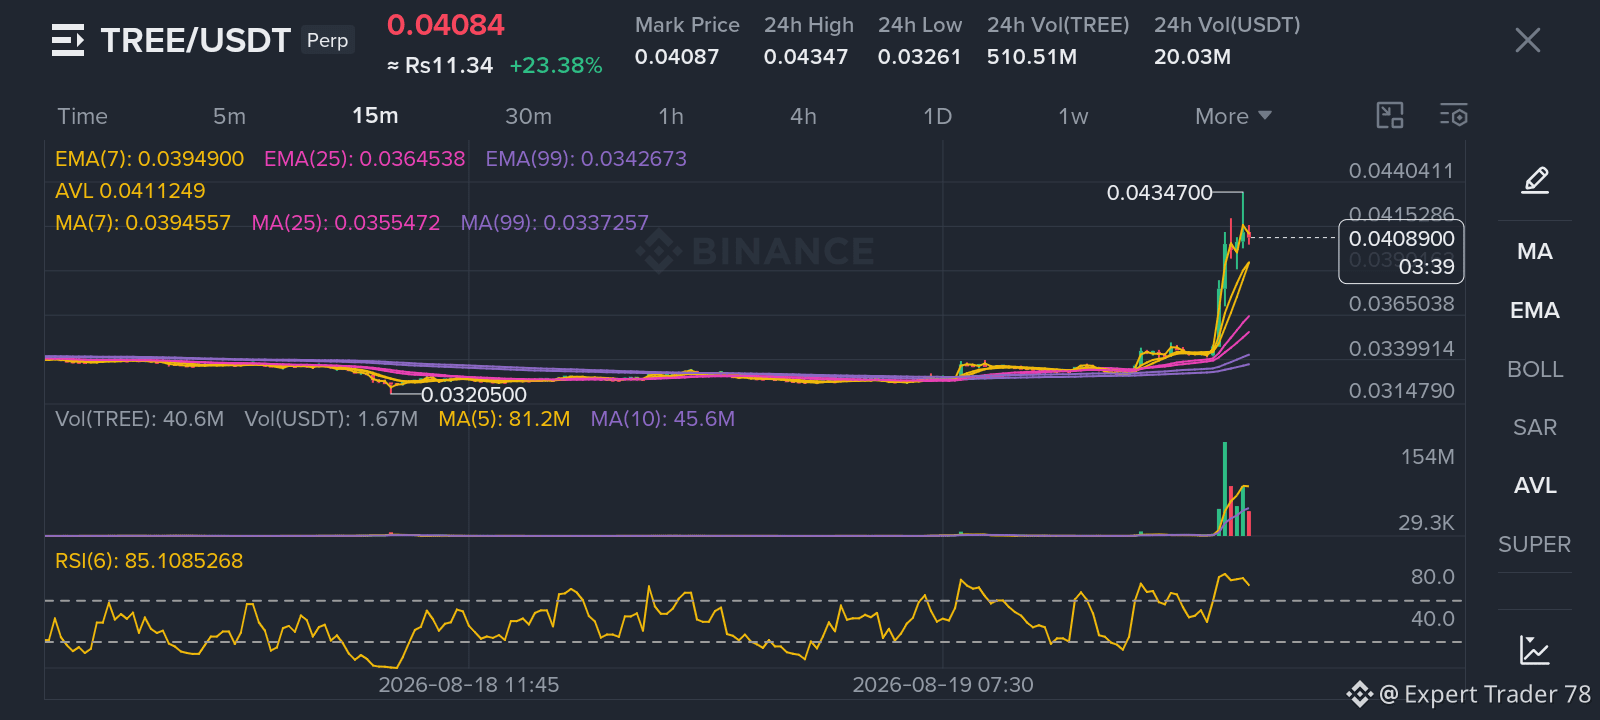The width and height of the screenshot is (1600, 720).
Task: Click the last price 0.04084
Action: click(x=446, y=25)
